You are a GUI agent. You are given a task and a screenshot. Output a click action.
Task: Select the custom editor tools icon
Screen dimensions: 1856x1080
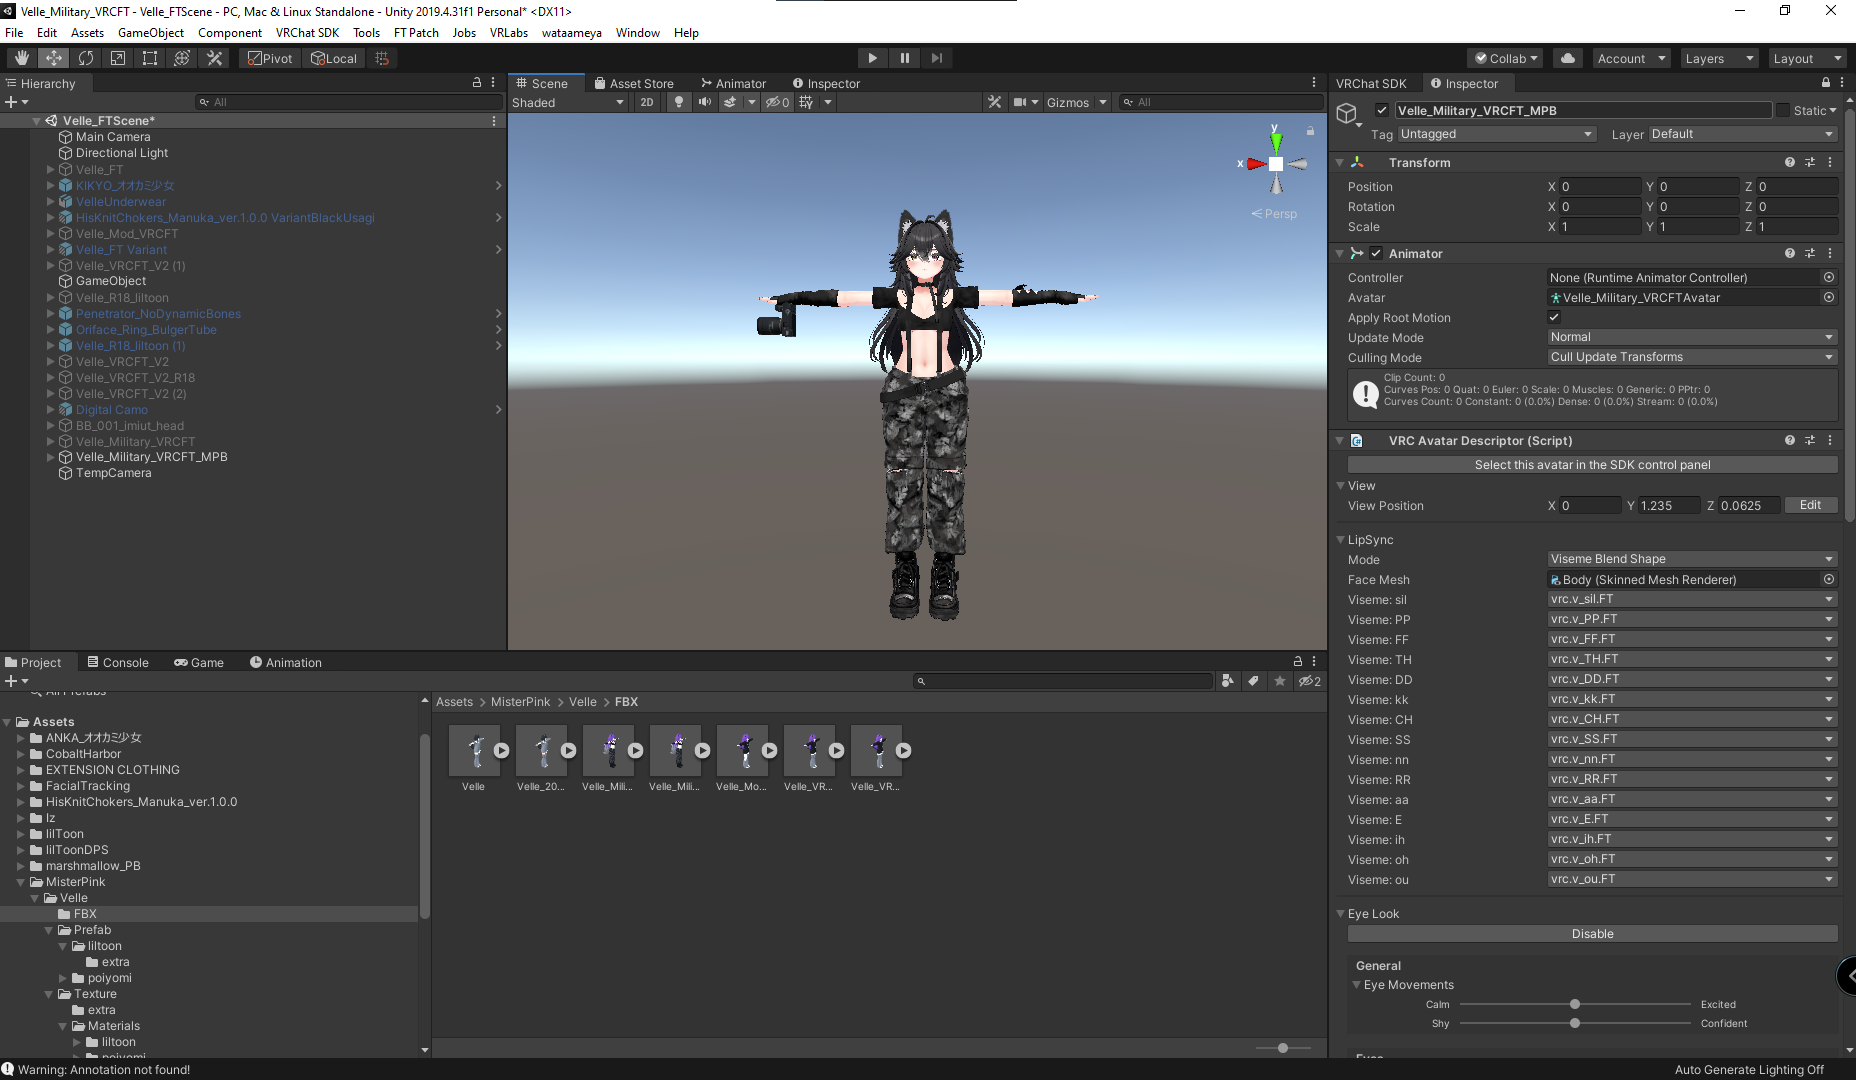[x=214, y=58]
